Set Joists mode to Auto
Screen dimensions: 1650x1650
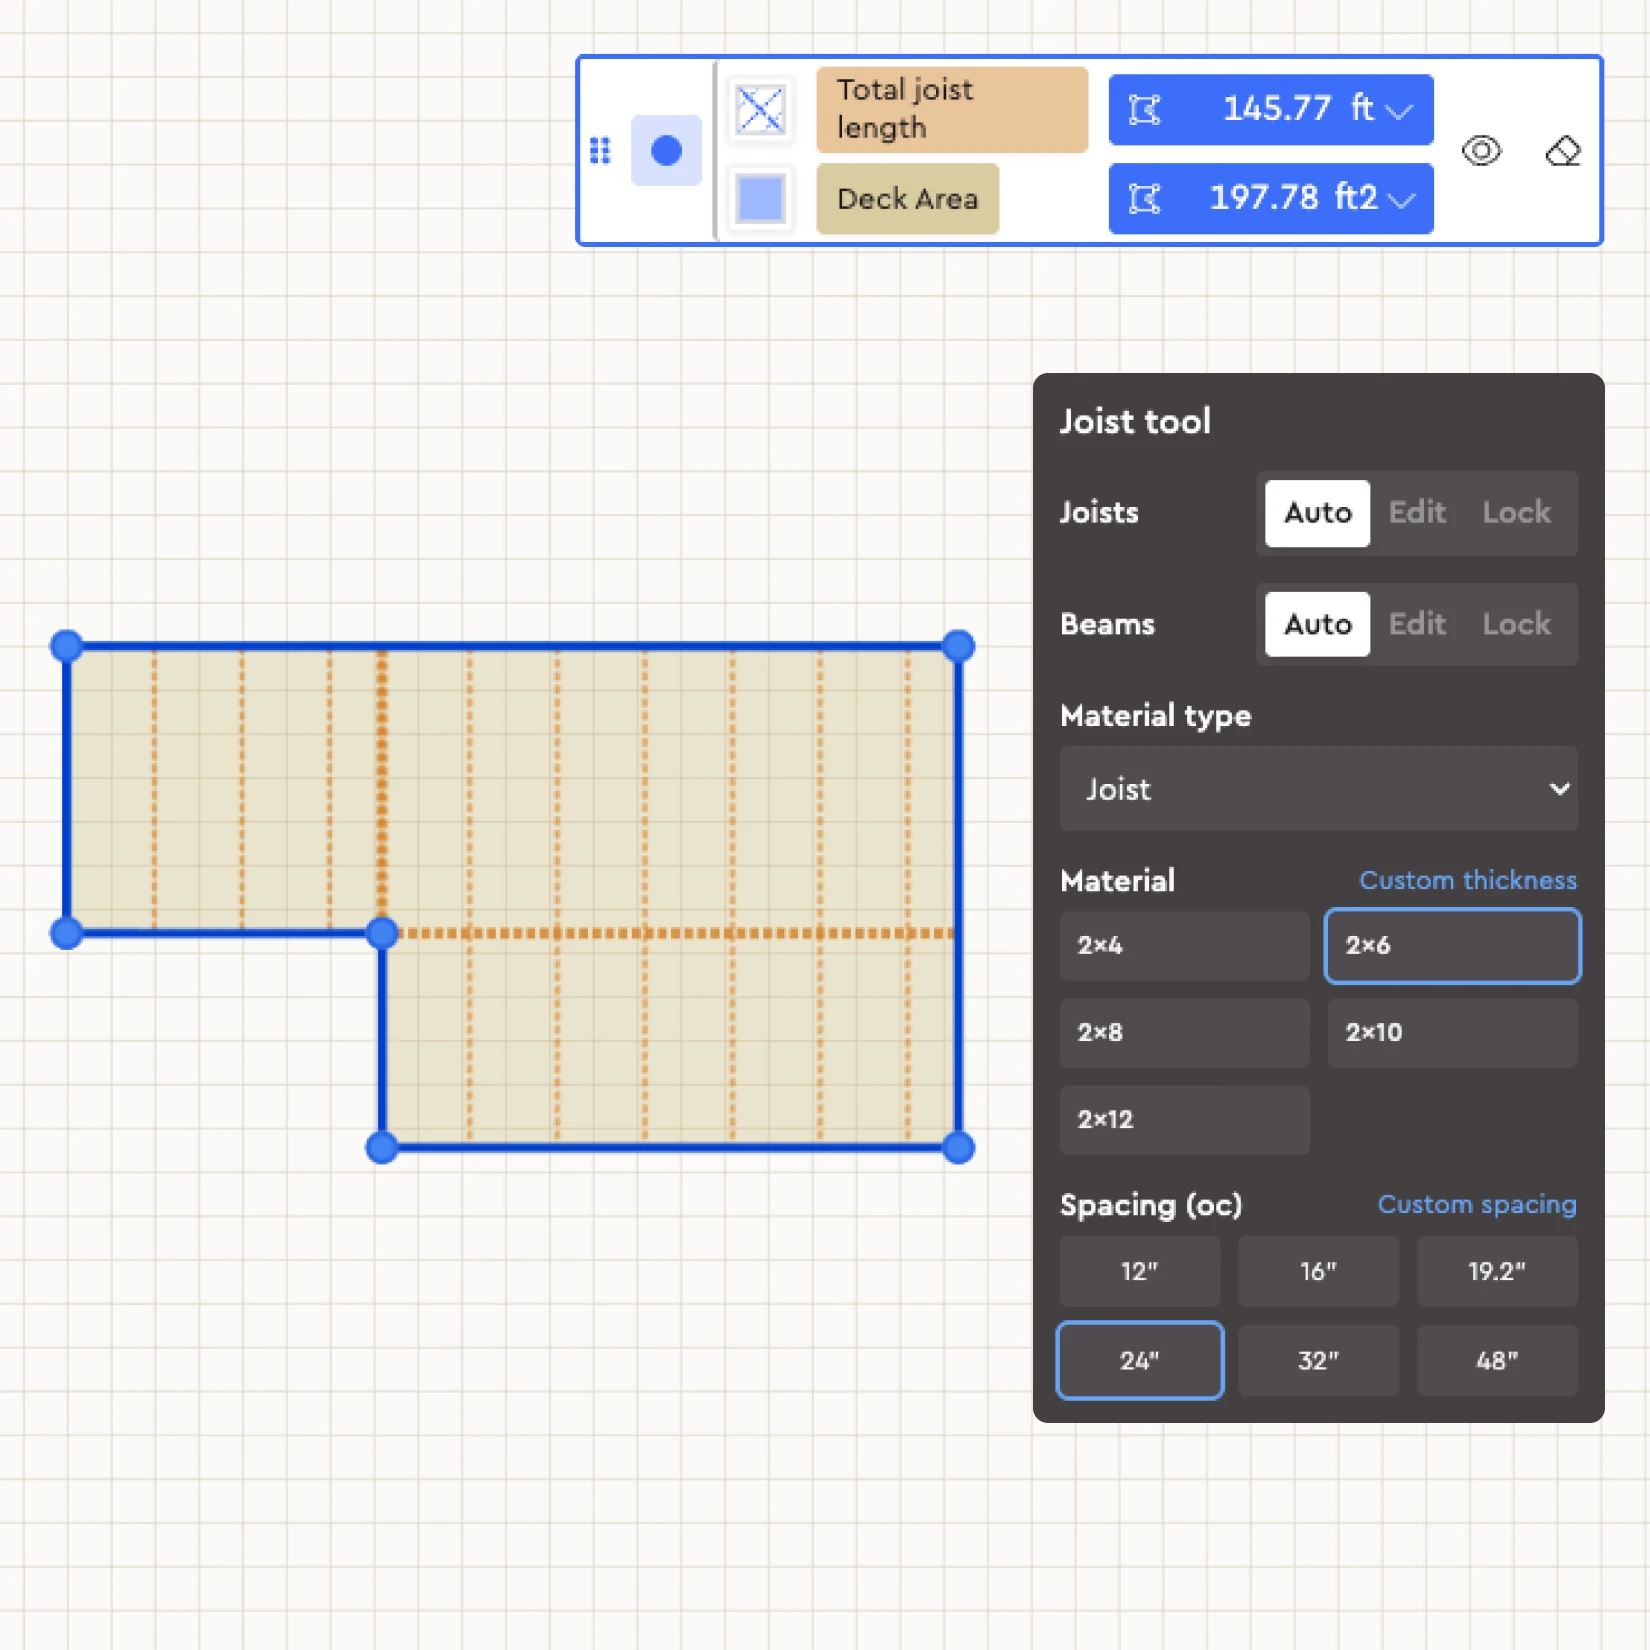[1317, 513]
